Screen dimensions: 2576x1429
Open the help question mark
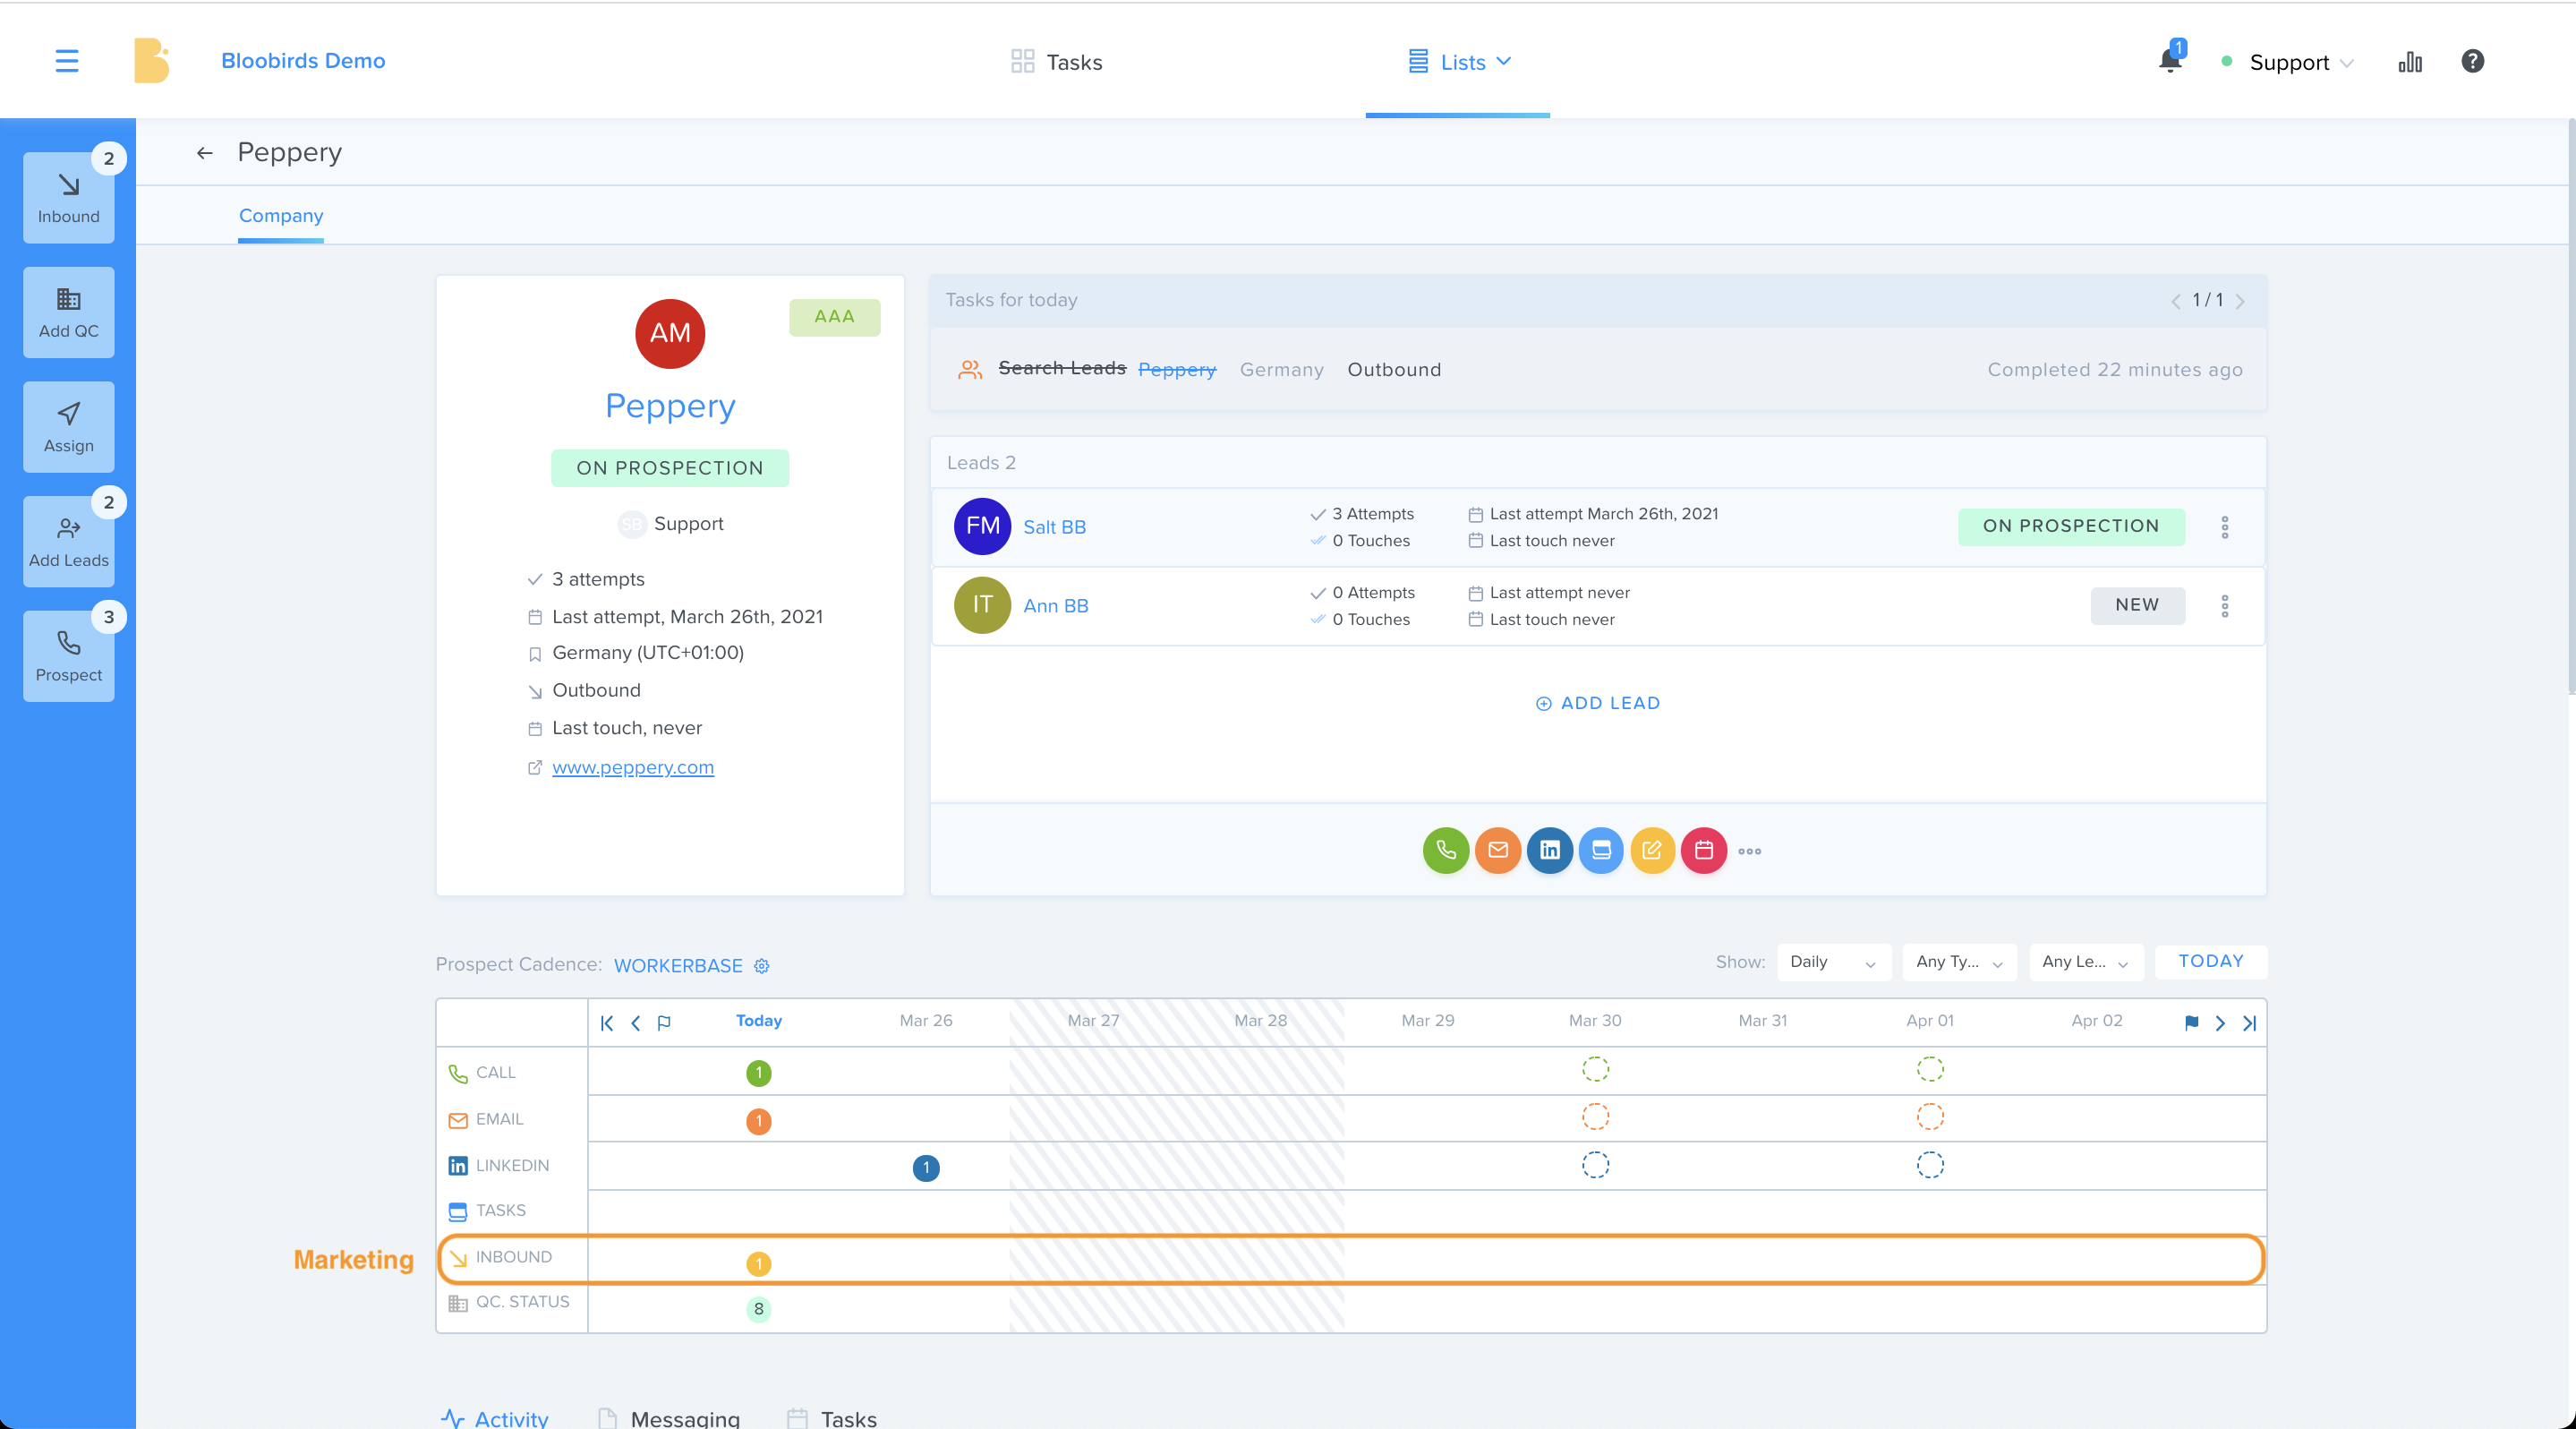coord(2472,61)
